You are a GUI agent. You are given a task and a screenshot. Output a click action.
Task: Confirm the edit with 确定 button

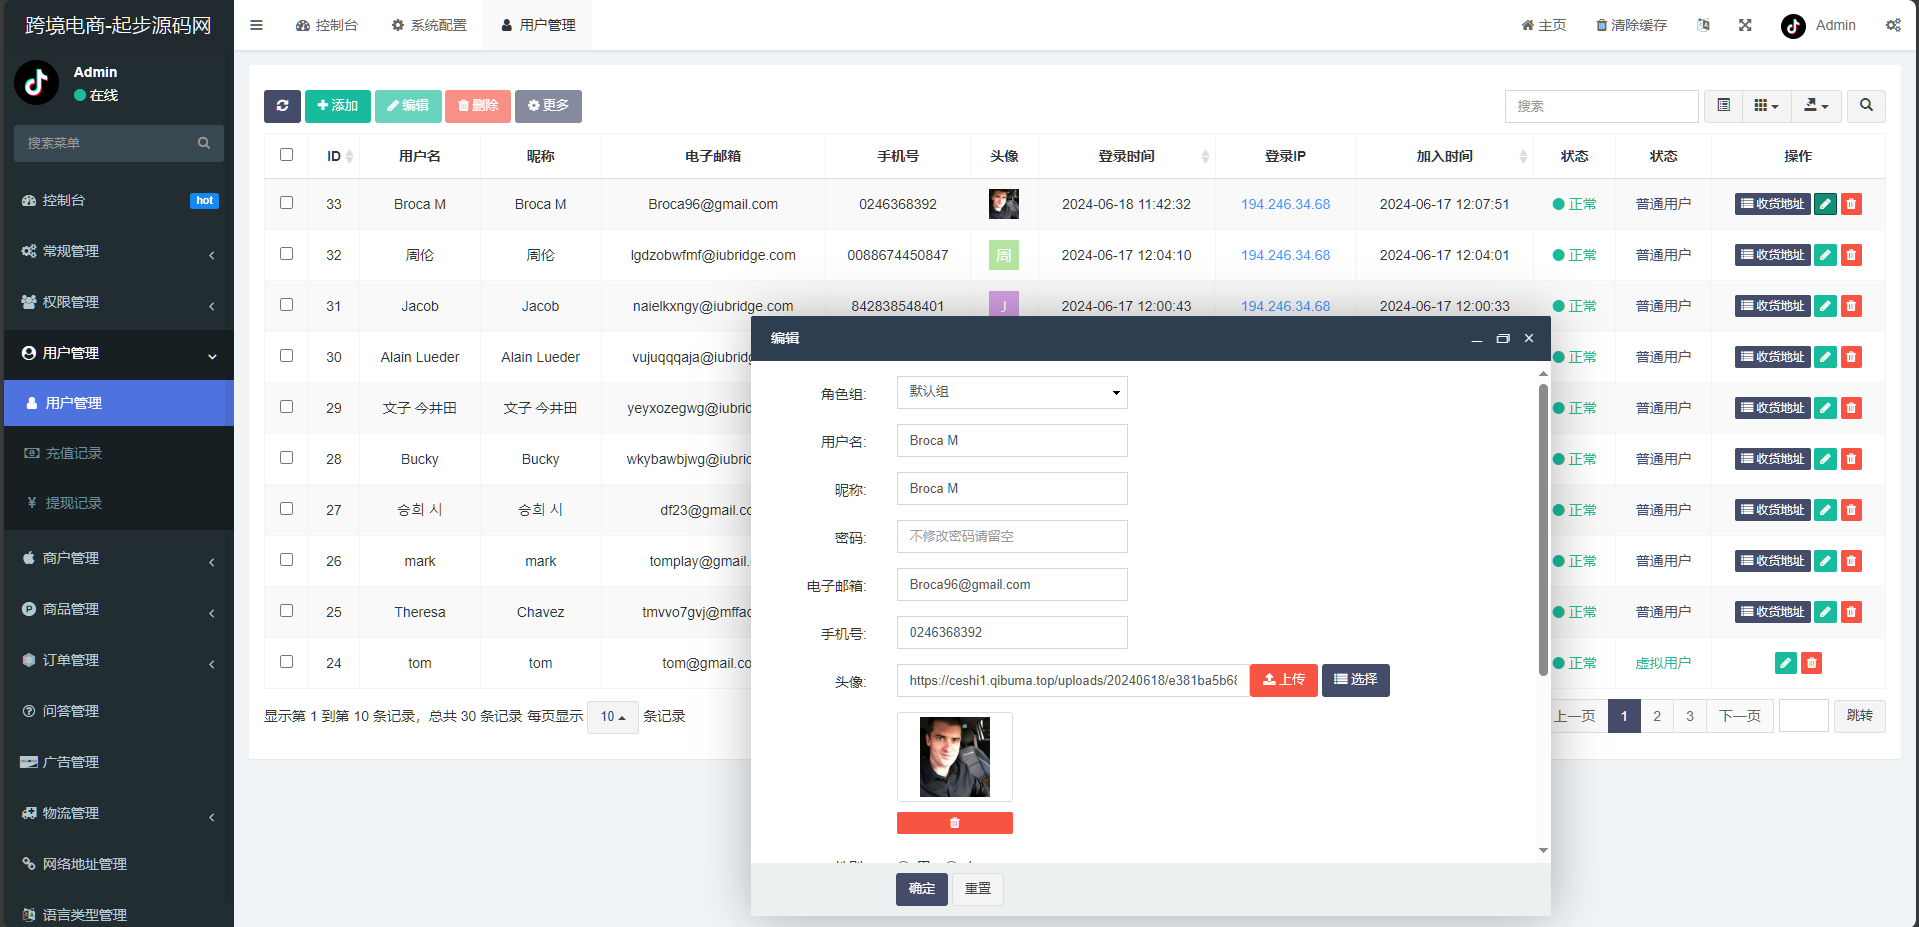(922, 889)
